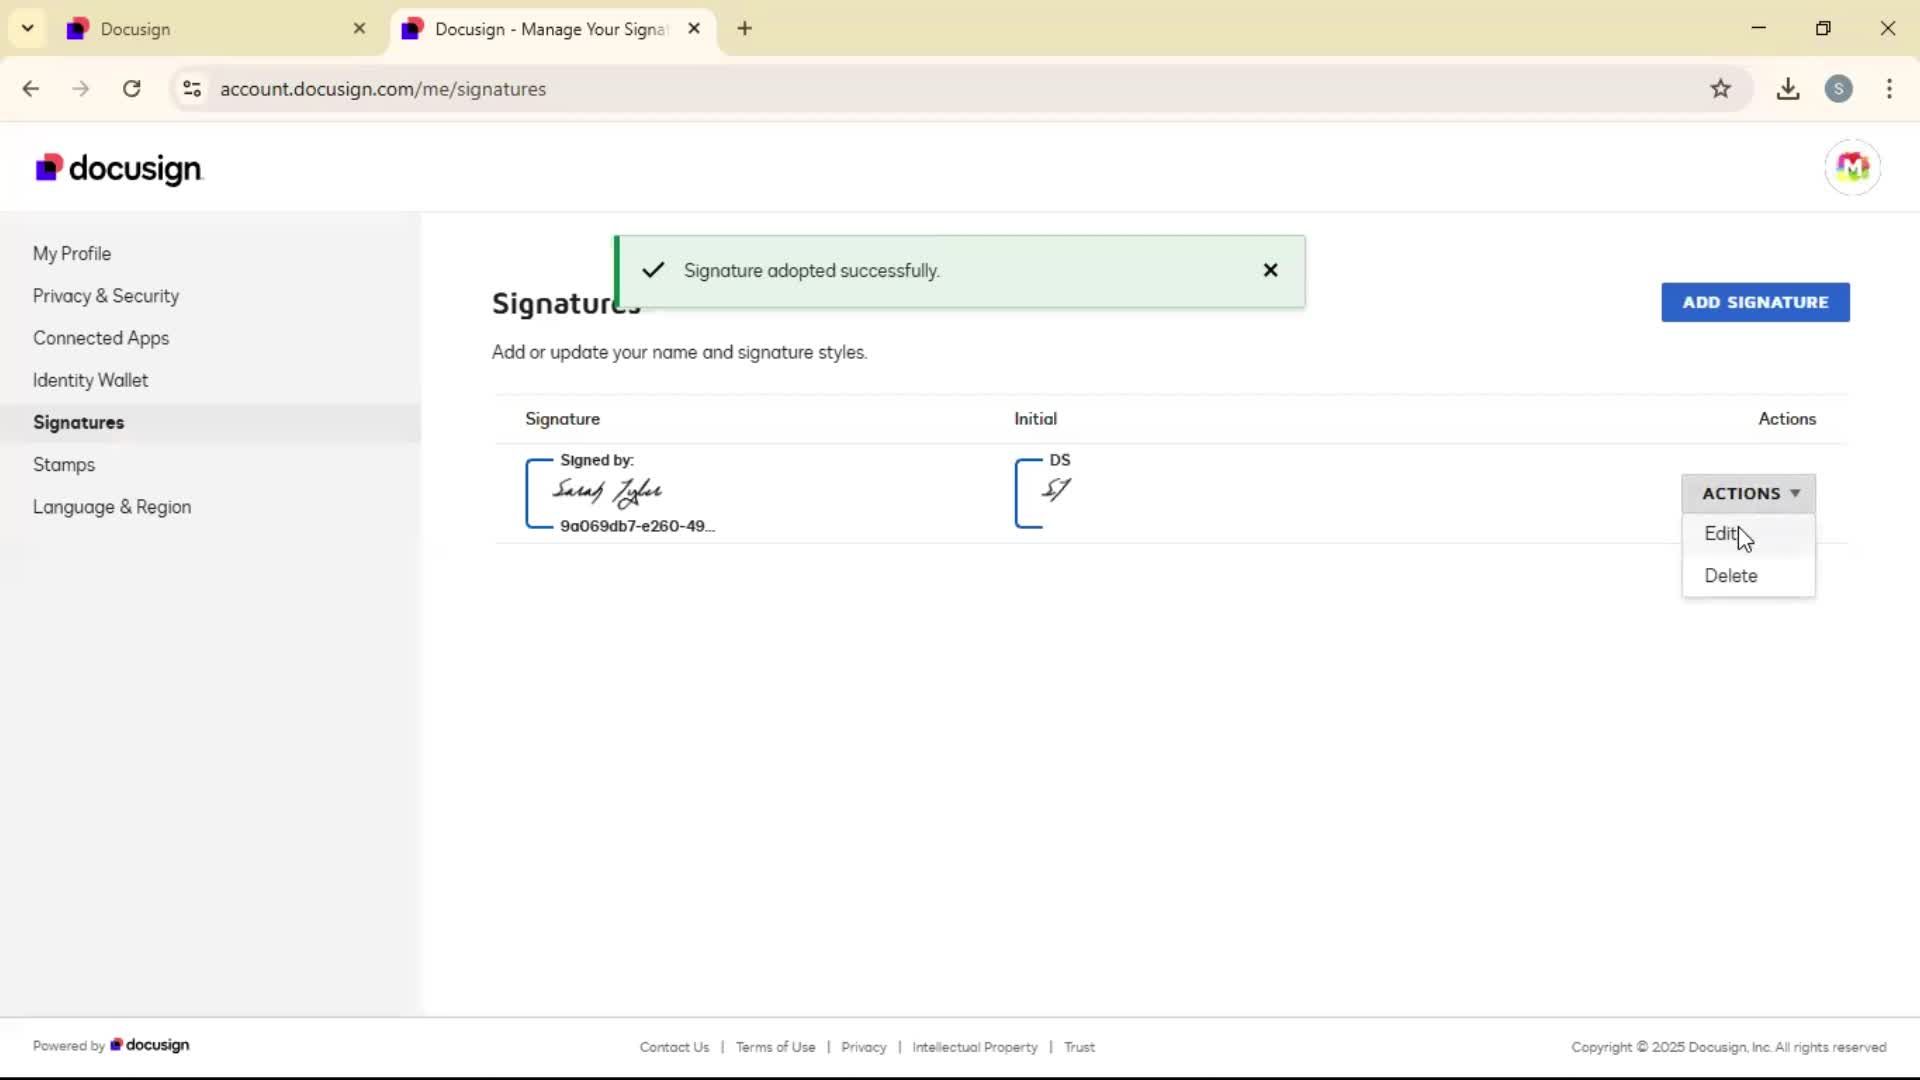Choose Delete from the Actions menu

click(x=1748, y=576)
